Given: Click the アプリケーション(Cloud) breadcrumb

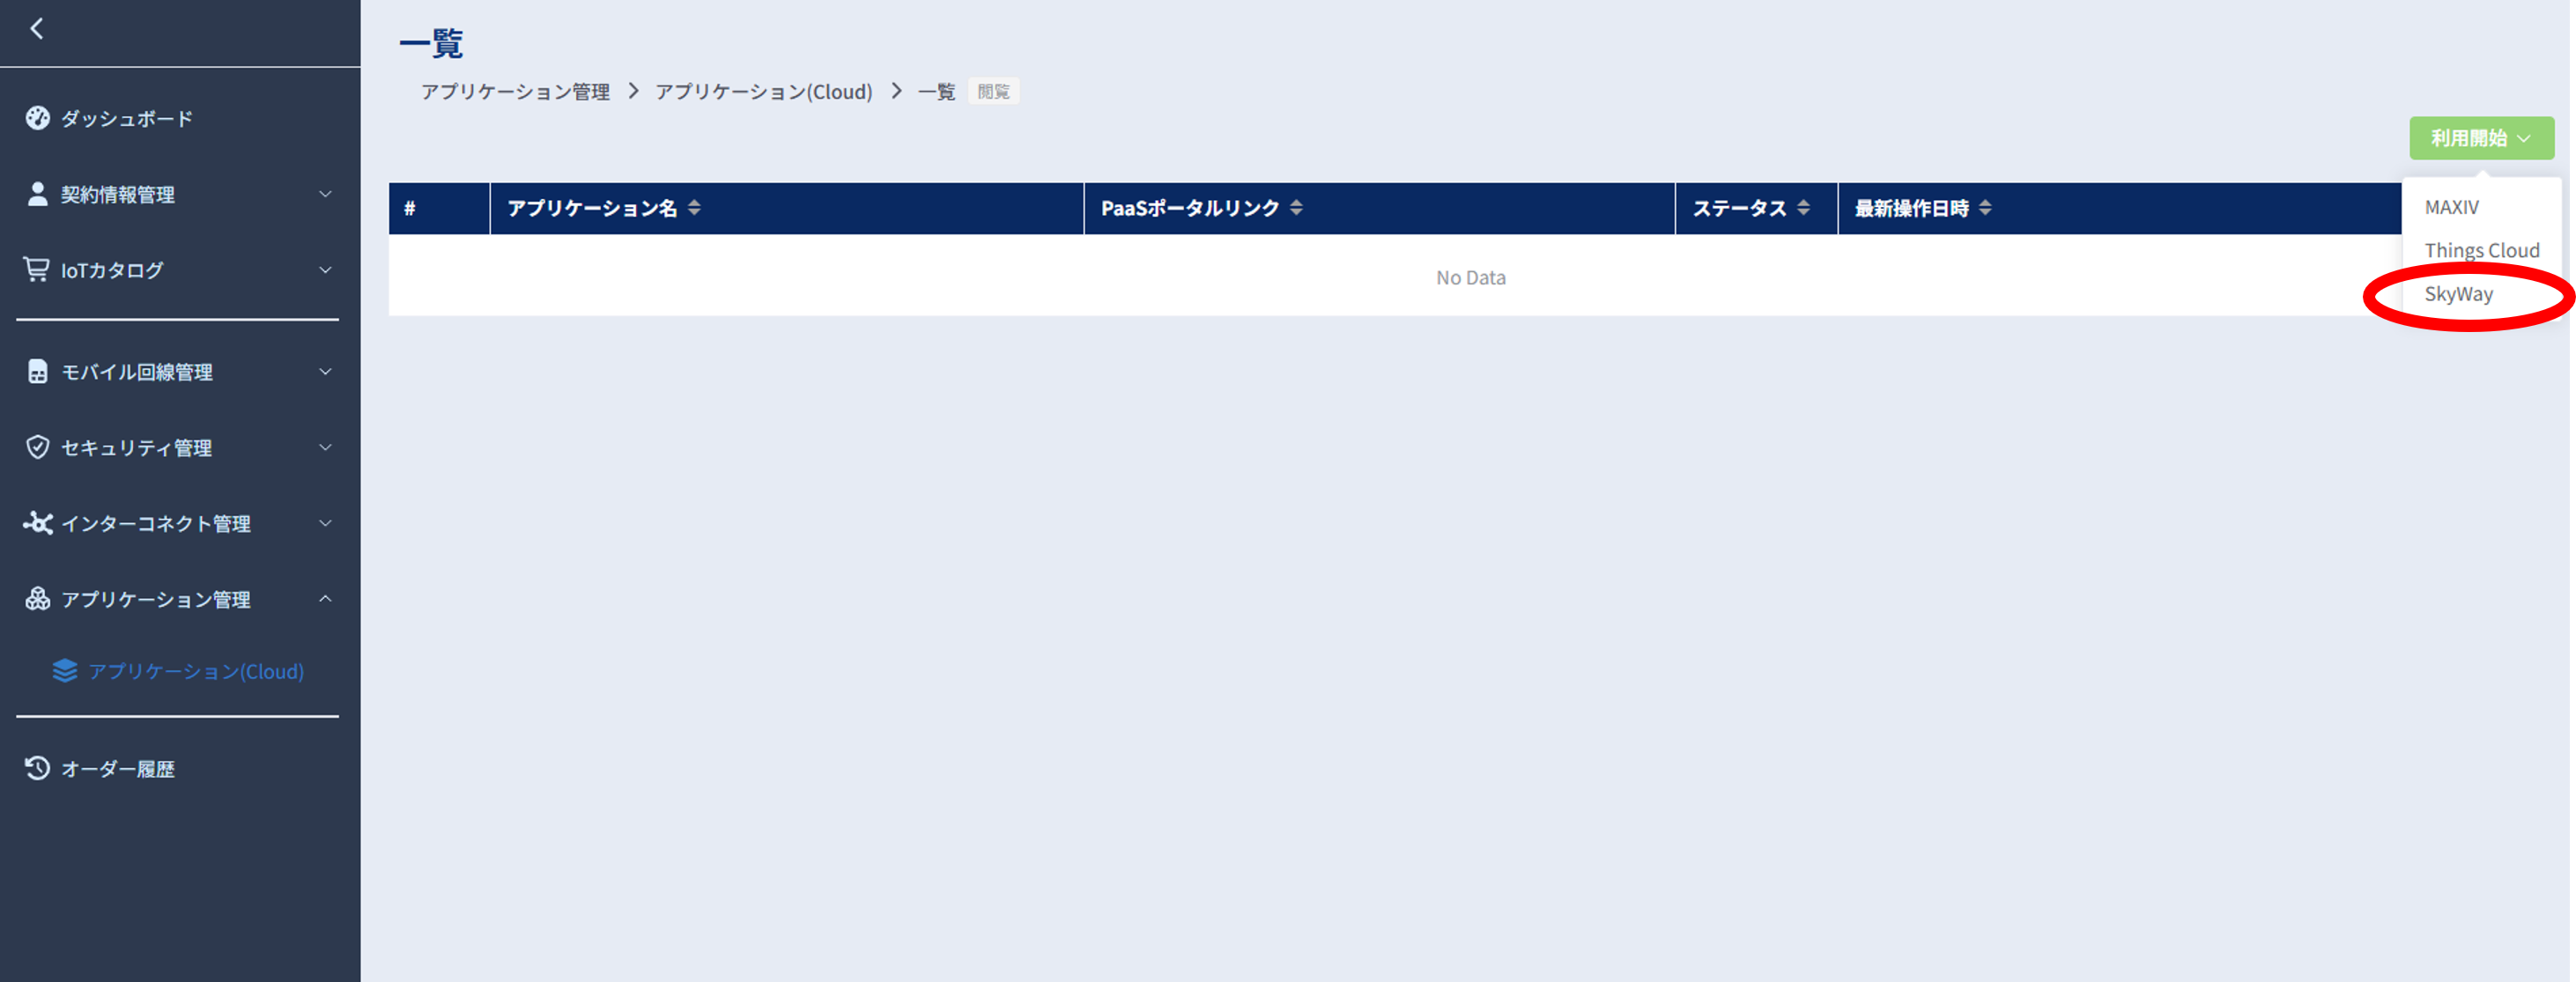Looking at the screenshot, I should [763, 91].
